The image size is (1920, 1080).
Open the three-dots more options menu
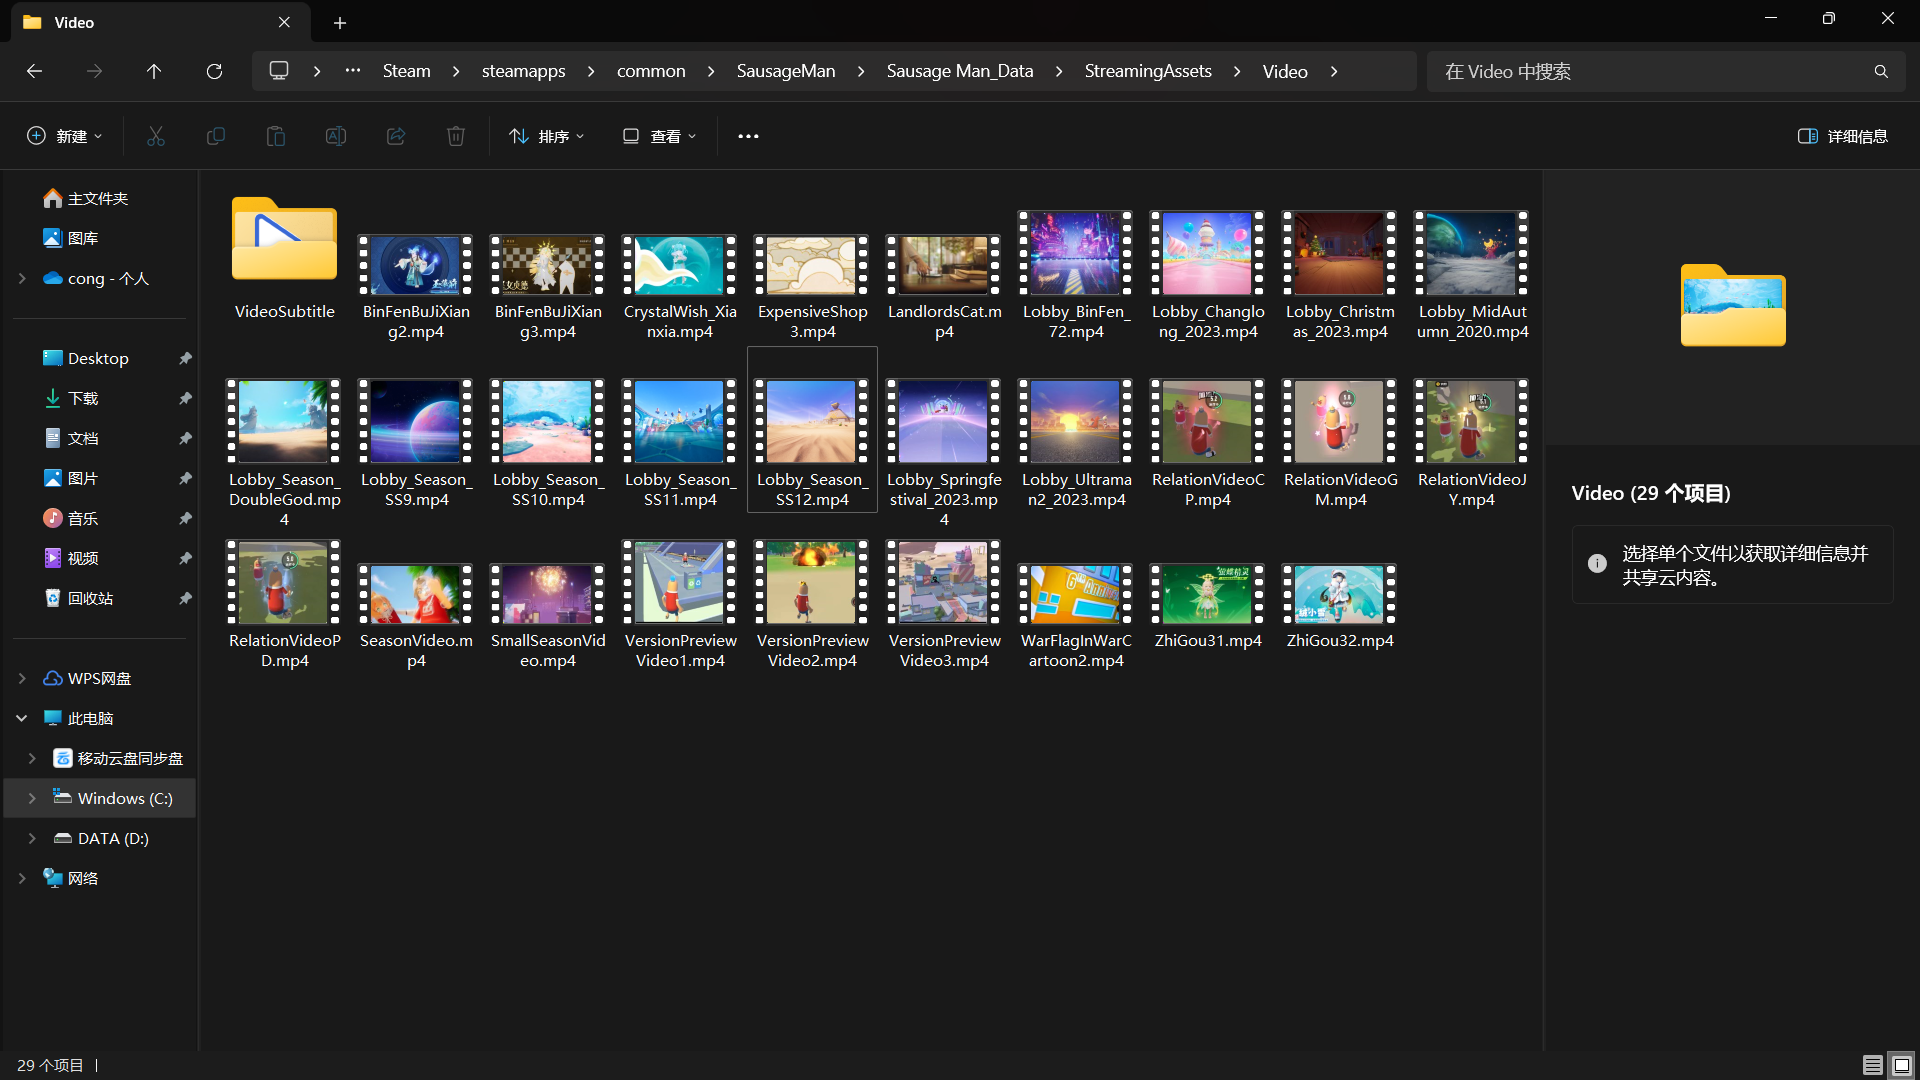(748, 136)
